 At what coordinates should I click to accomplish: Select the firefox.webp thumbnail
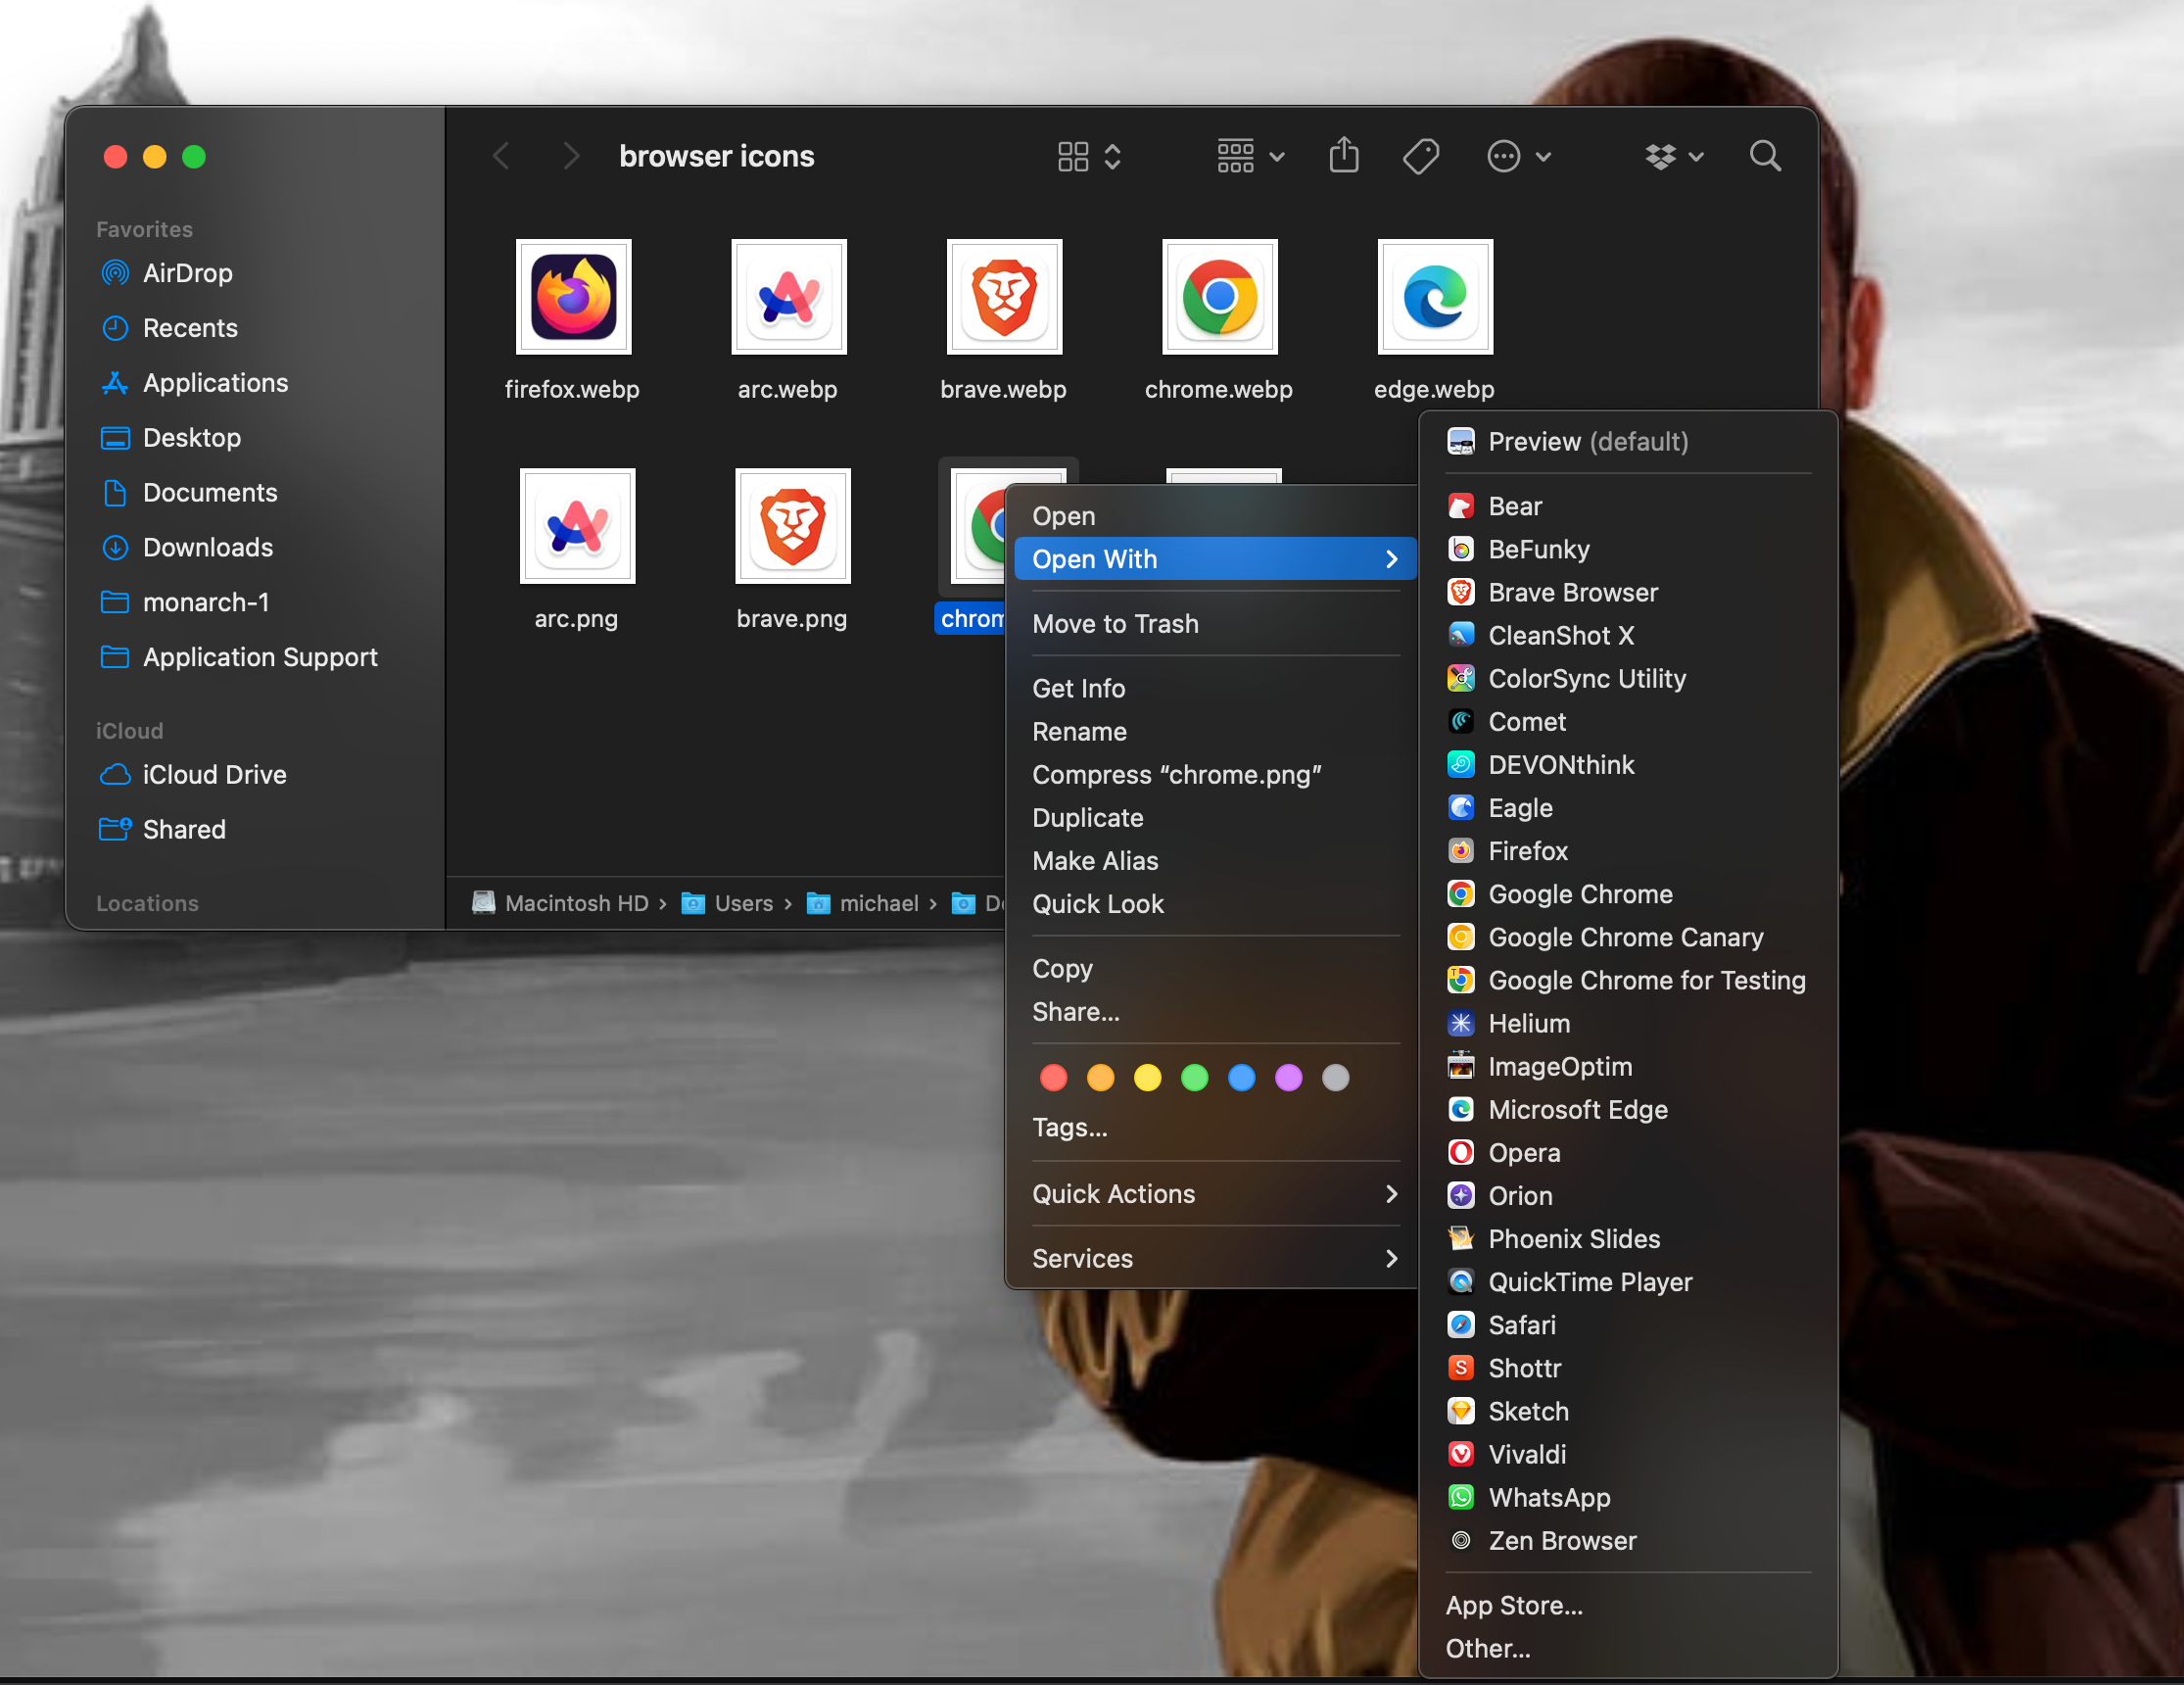(573, 297)
